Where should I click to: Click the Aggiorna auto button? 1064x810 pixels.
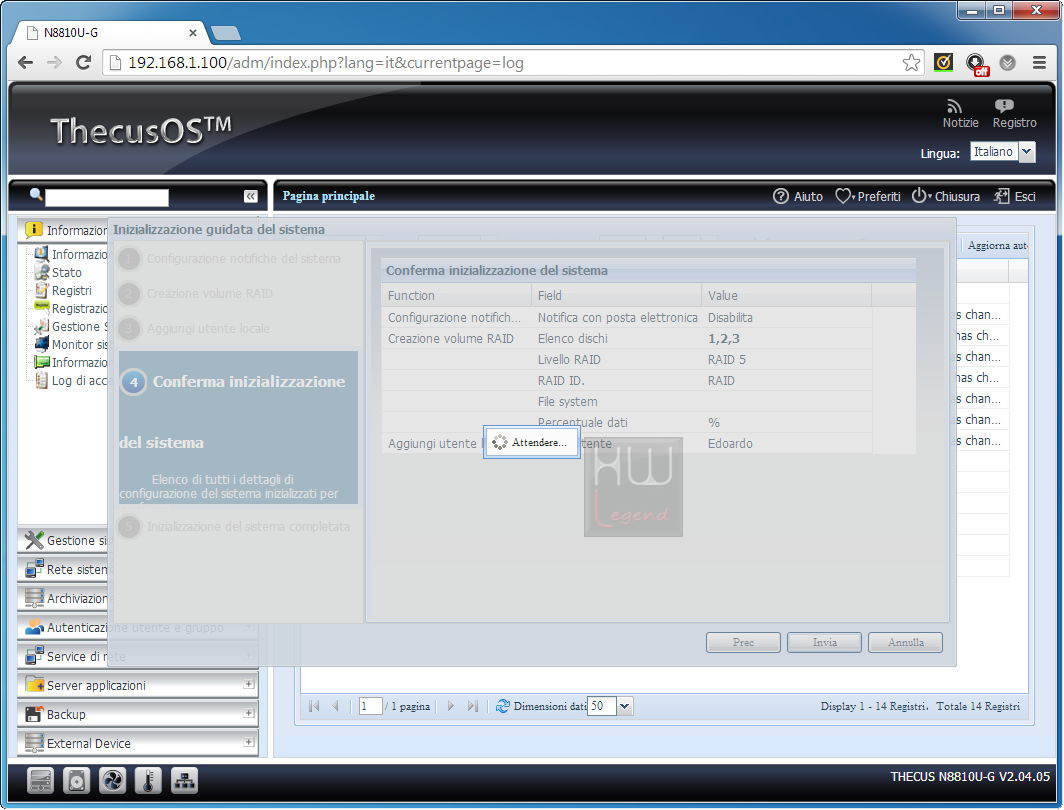pyautogui.click(x=997, y=246)
